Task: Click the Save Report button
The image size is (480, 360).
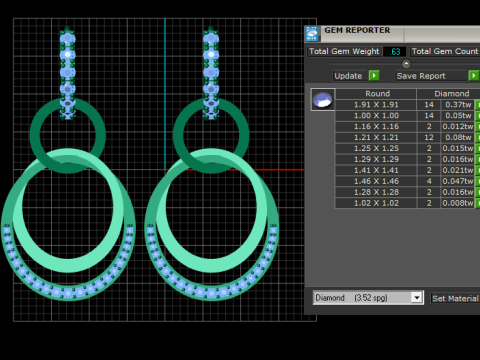Action: pyautogui.click(x=432, y=76)
